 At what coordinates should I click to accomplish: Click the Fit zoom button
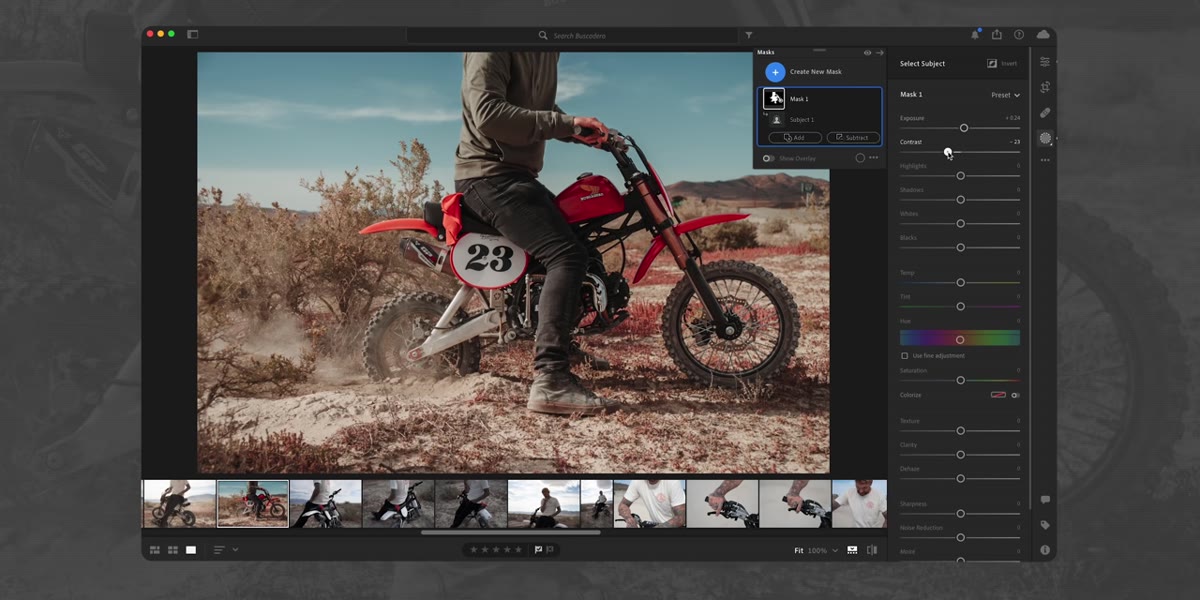(799, 550)
